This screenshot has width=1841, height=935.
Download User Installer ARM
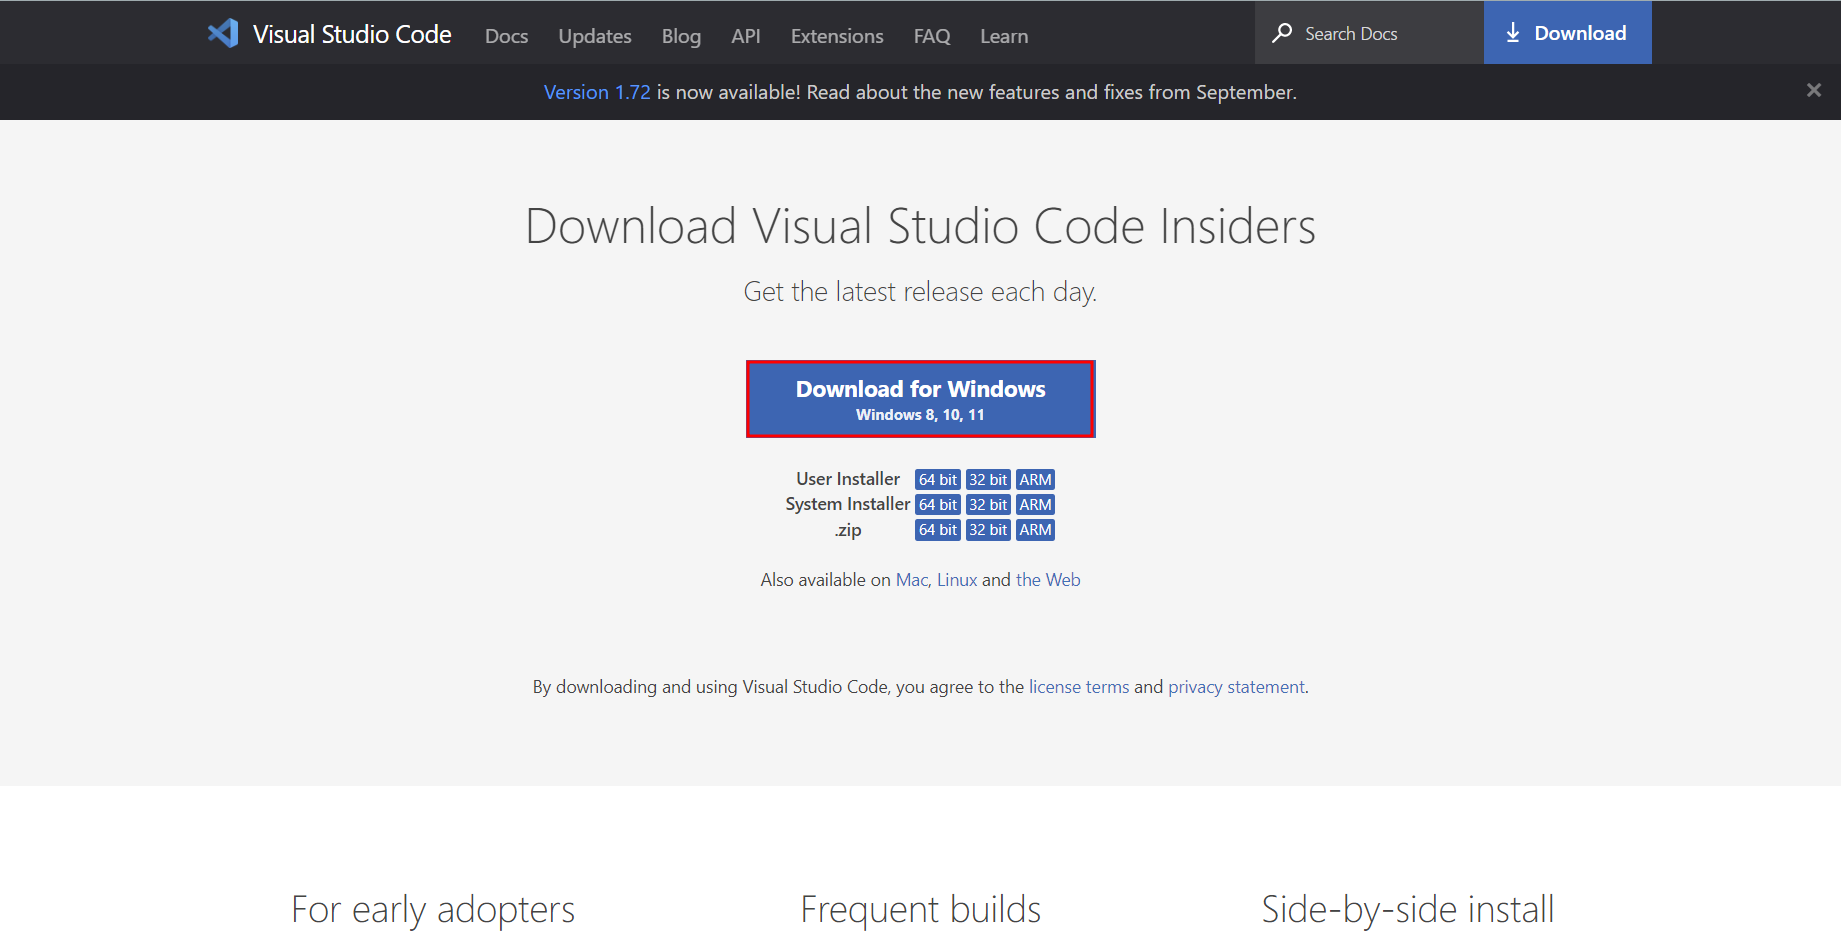pyautogui.click(x=1035, y=480)
